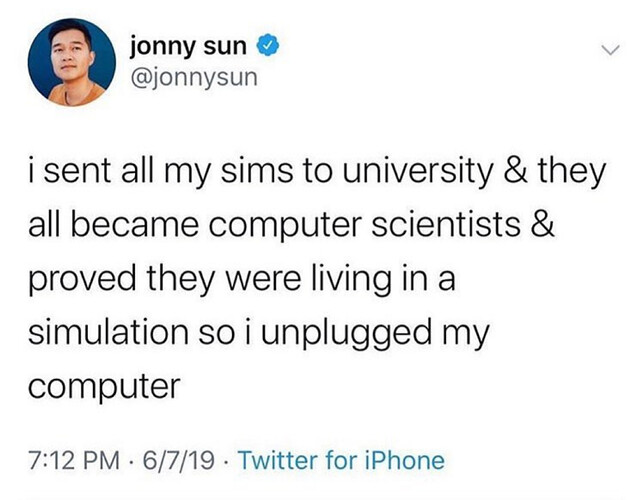This screenshot has height=500, width=637.
Task: Click the ampersand right after "university"
Action: click(516, 171)
